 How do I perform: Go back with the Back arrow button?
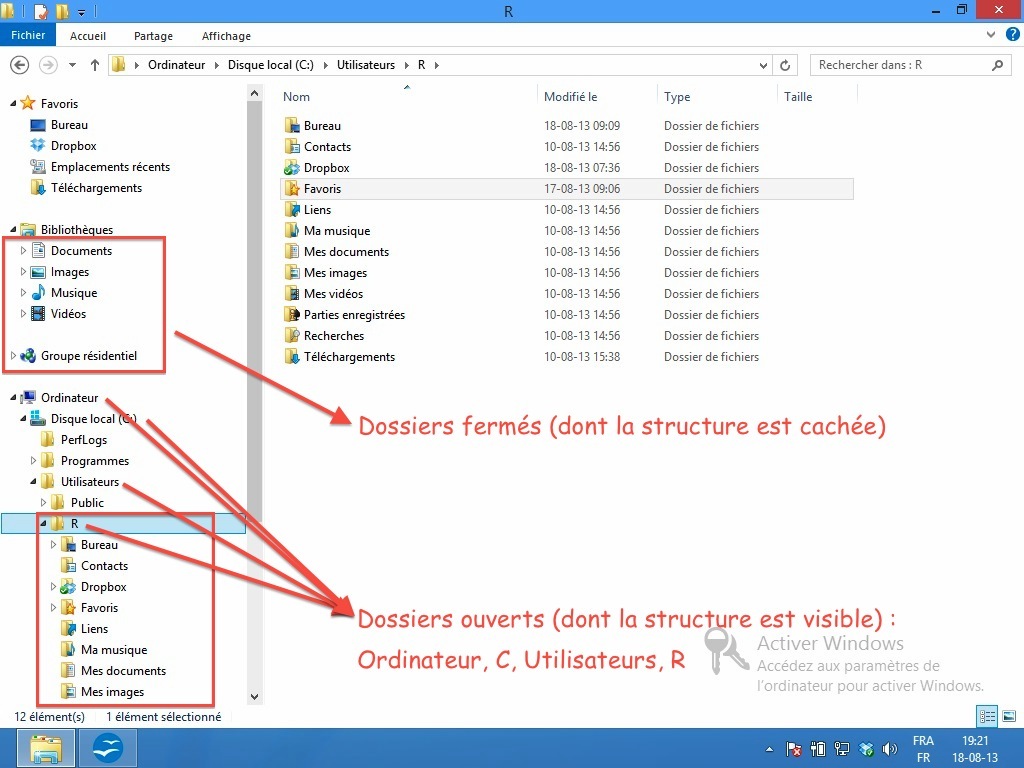point(20,65)
